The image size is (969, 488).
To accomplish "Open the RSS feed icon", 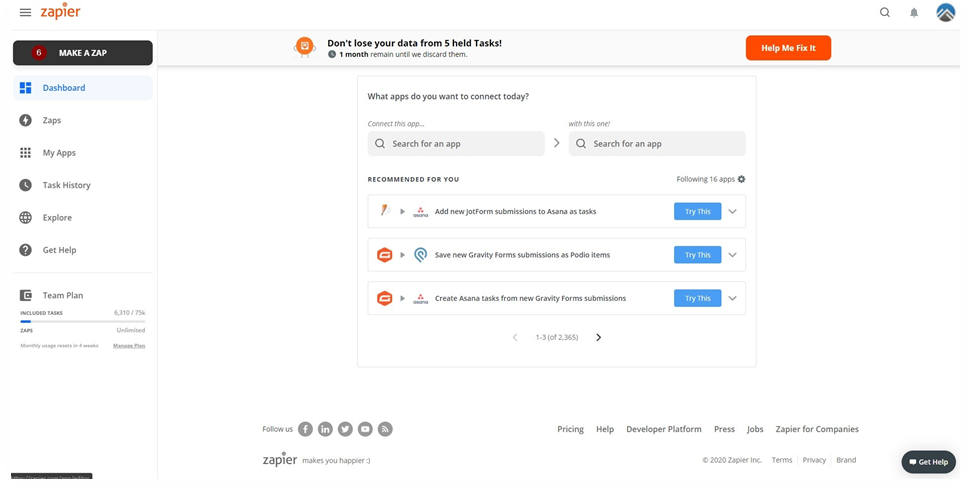I will (x=385, y=429).
